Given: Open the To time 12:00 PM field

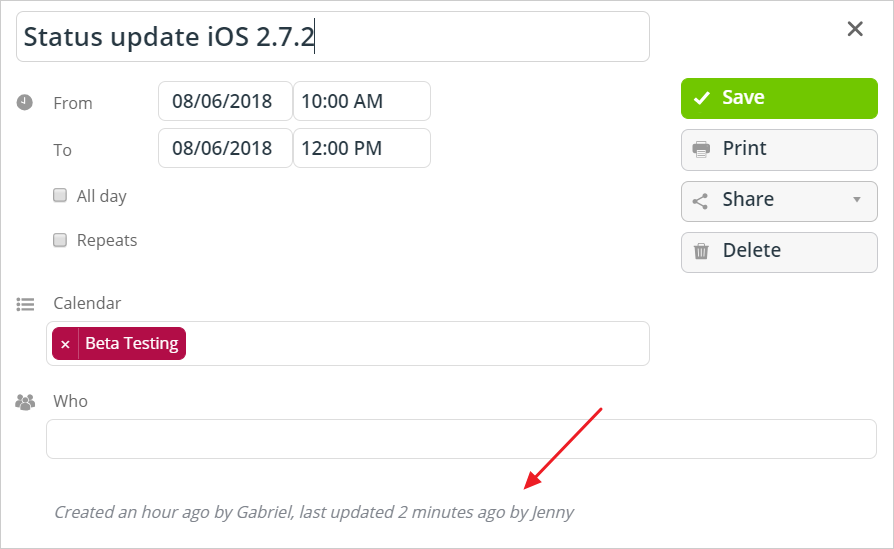Looking at the screenshot, I should click(x=361, y=148).
